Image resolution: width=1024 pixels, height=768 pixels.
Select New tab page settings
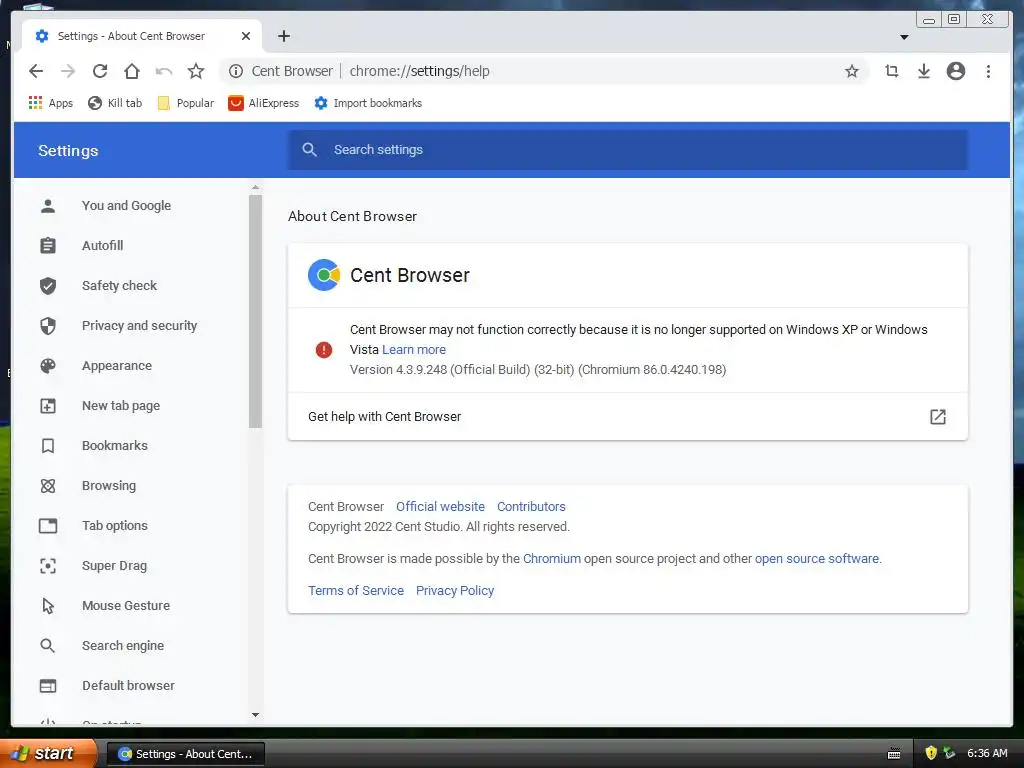[x=121, y=406]
